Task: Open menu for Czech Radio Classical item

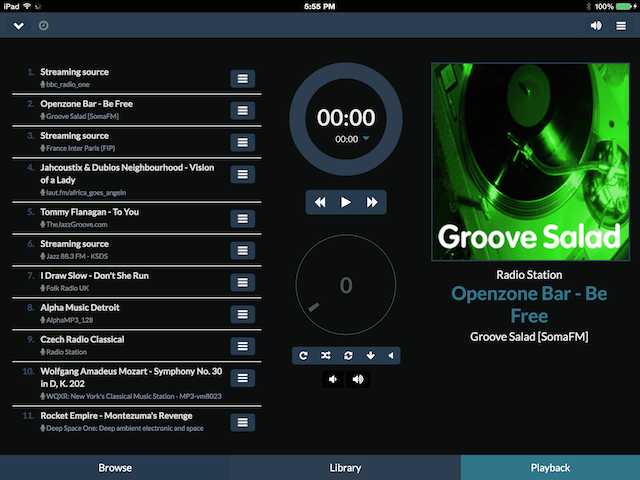Action: click(242, 346)
